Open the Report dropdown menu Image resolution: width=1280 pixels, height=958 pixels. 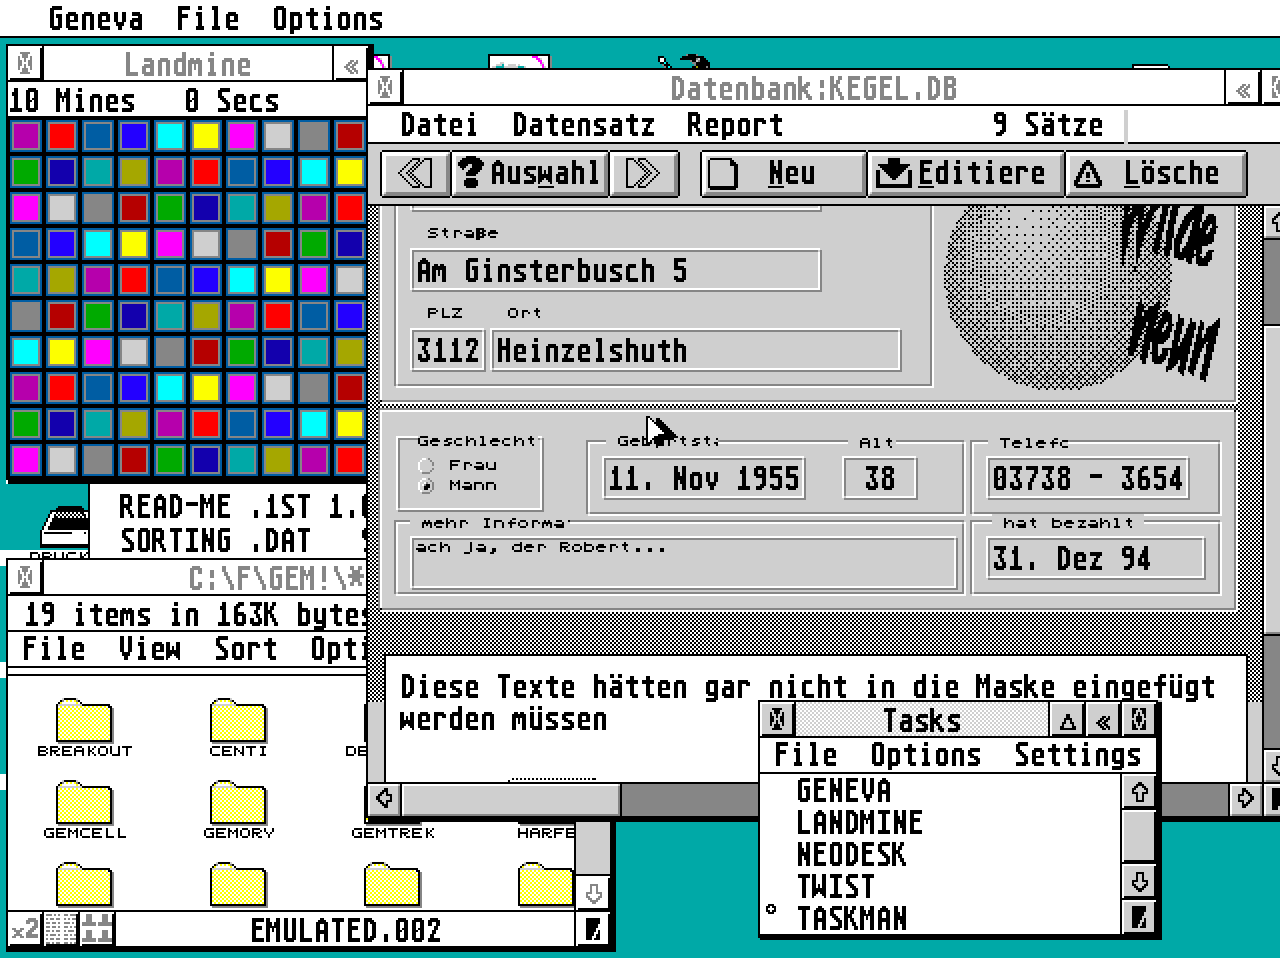734,125
